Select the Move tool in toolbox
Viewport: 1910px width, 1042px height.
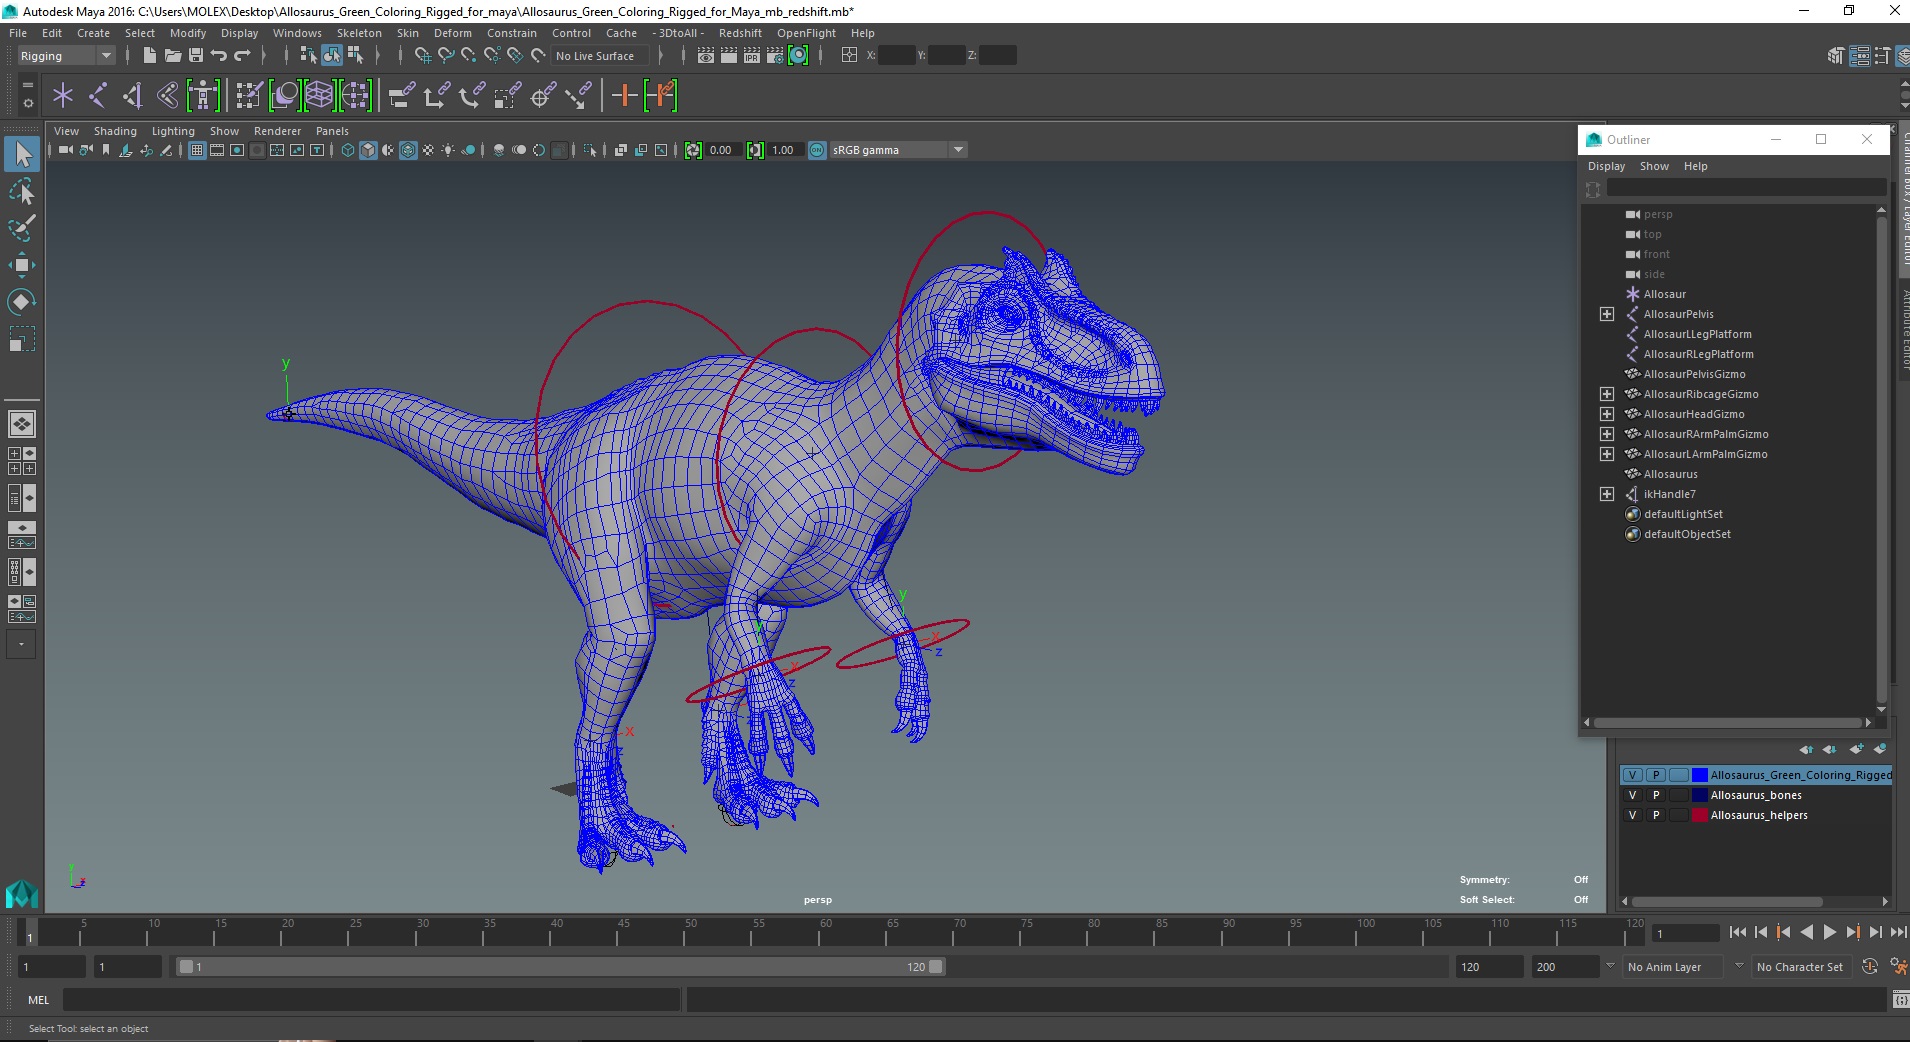21,265
